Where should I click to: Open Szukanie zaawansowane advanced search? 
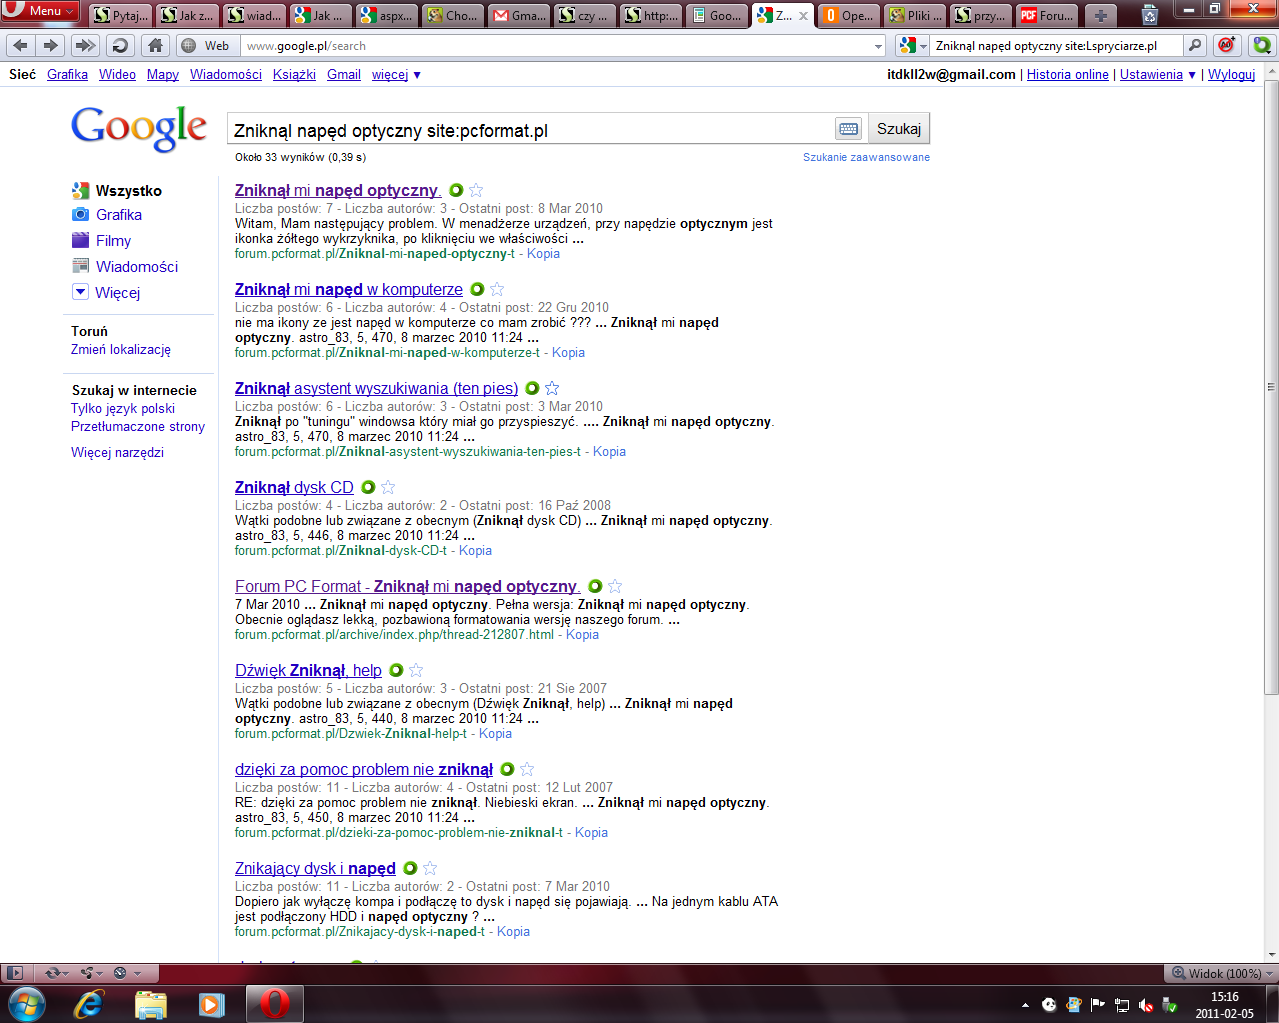tap(866, 157)
